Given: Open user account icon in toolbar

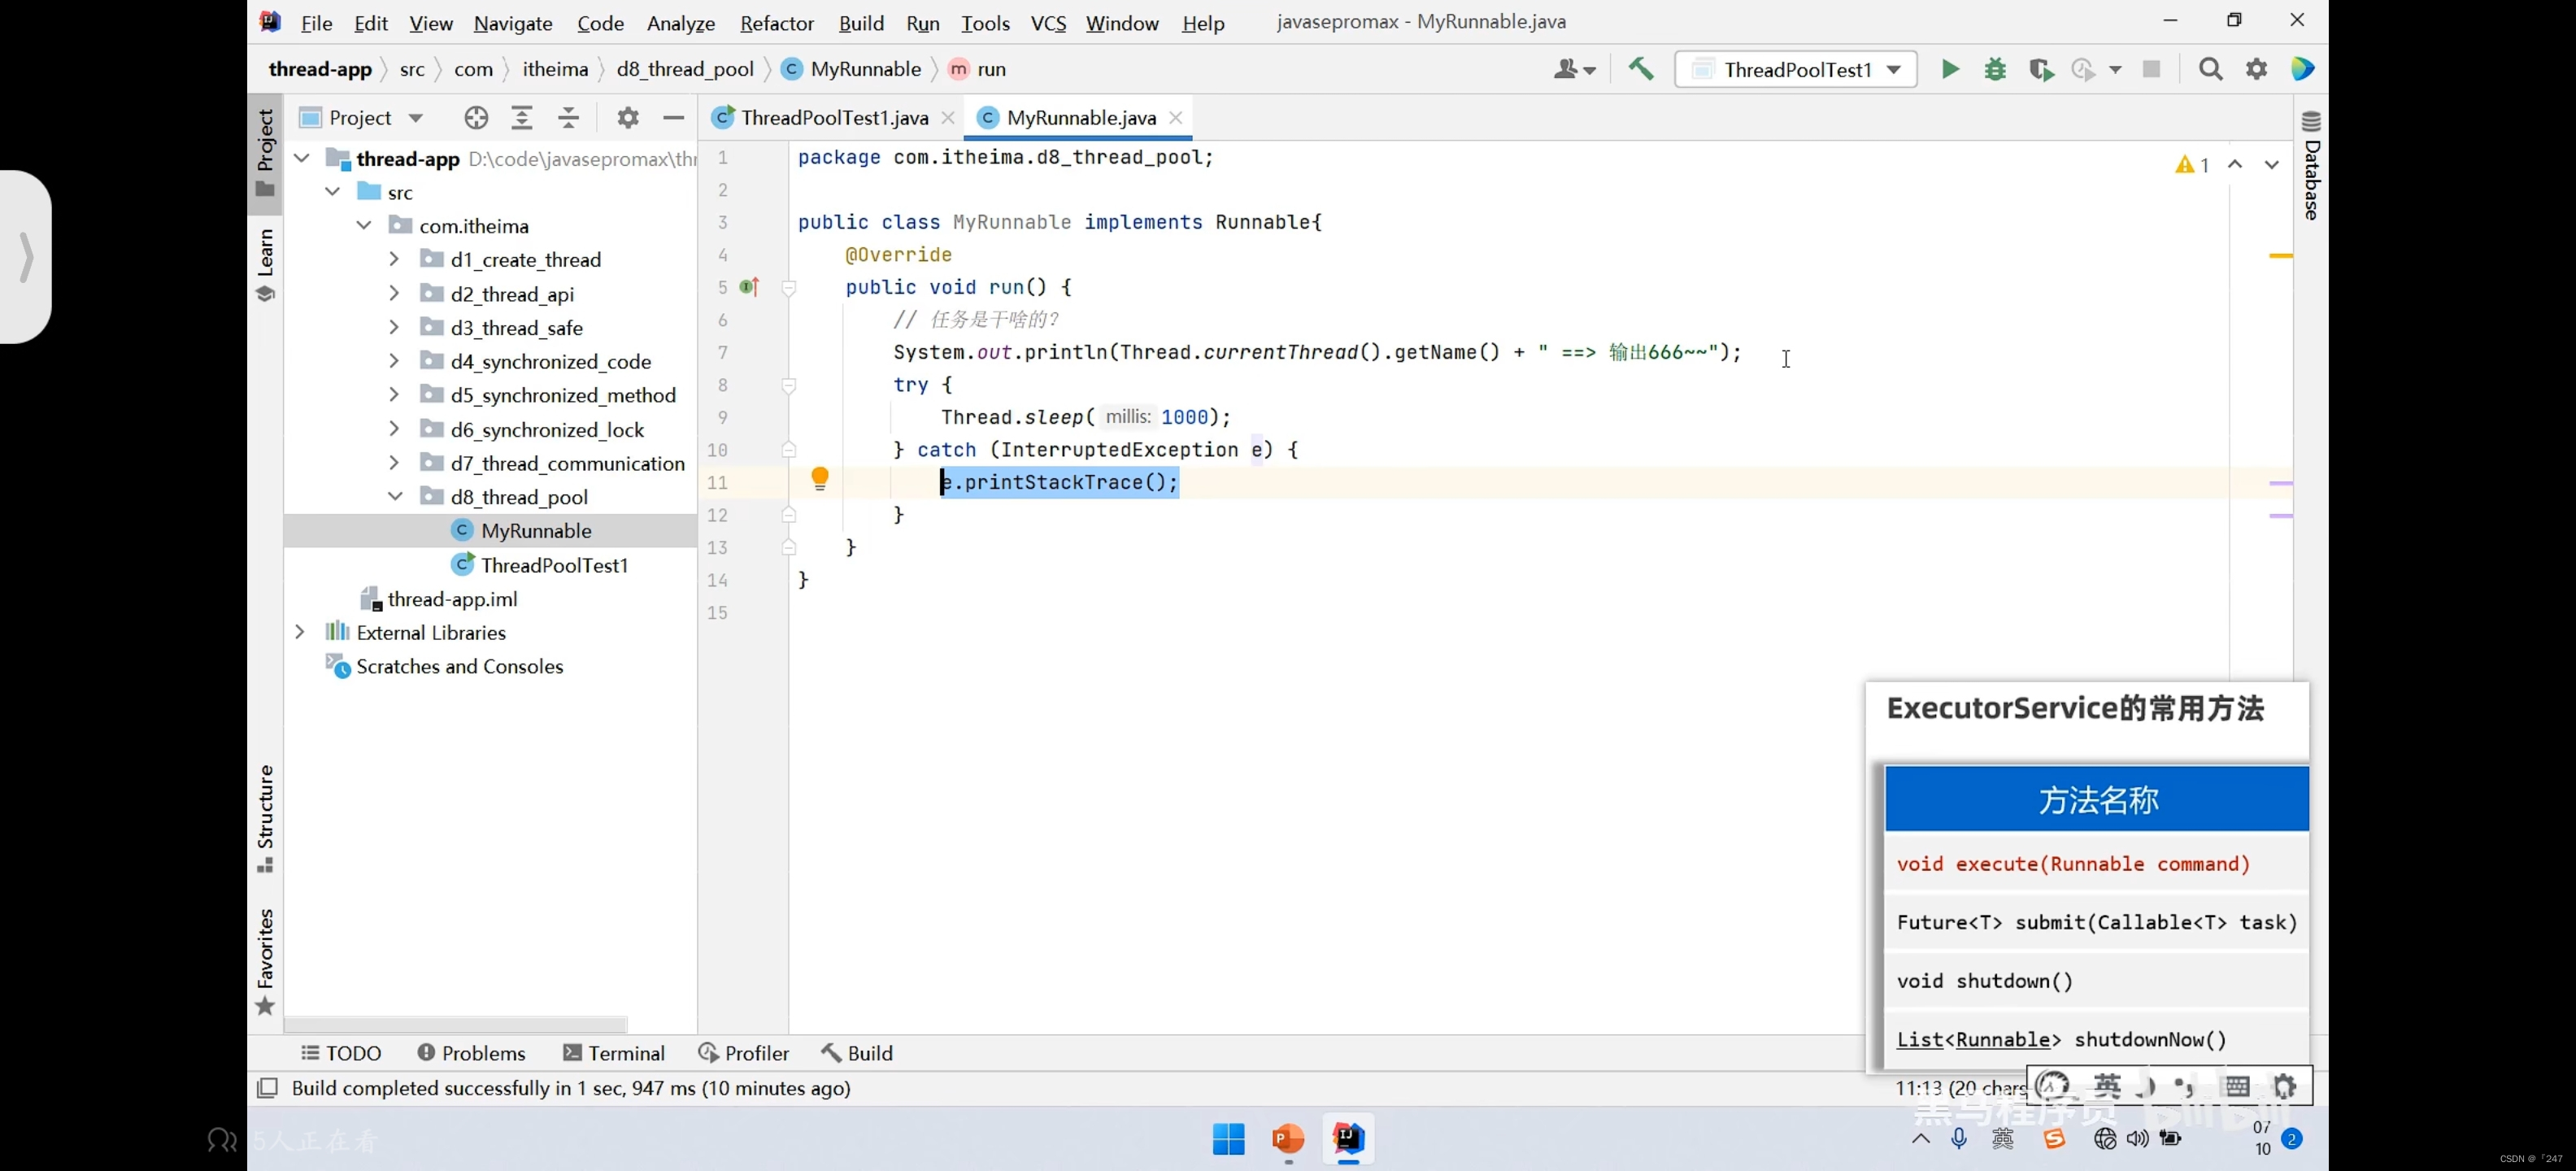Looking at the screenshot, I should point(1574,69).
